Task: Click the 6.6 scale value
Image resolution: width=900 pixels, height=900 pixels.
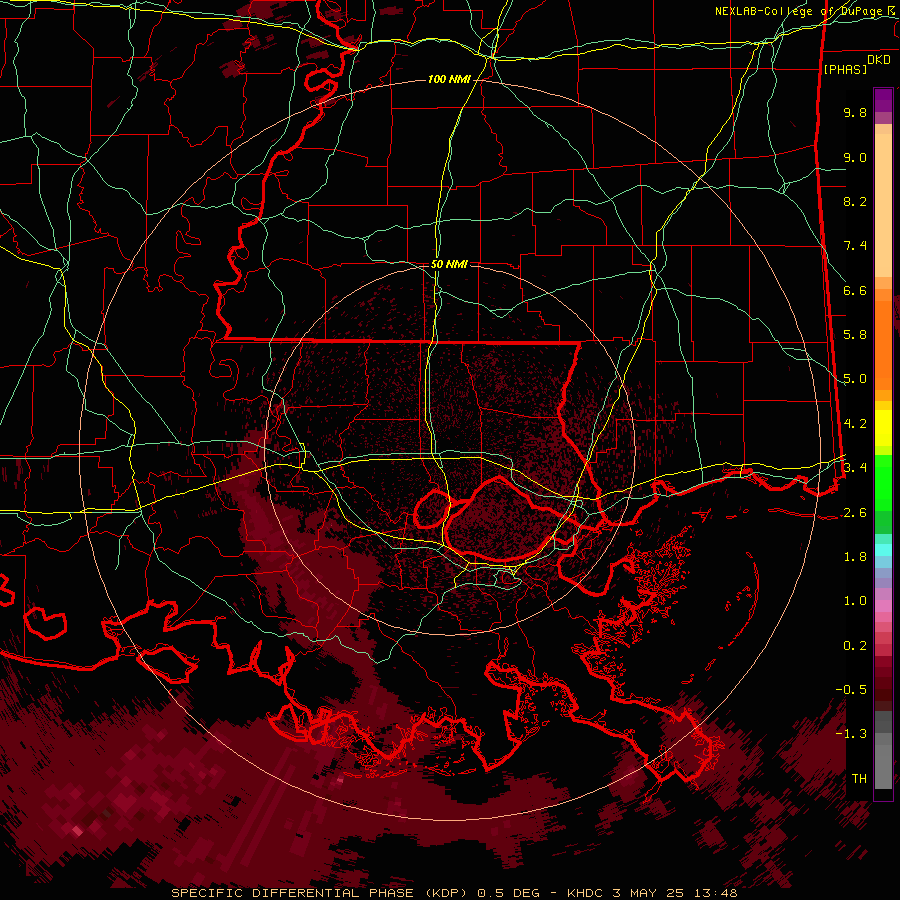Action: click(x=855, y=290)
